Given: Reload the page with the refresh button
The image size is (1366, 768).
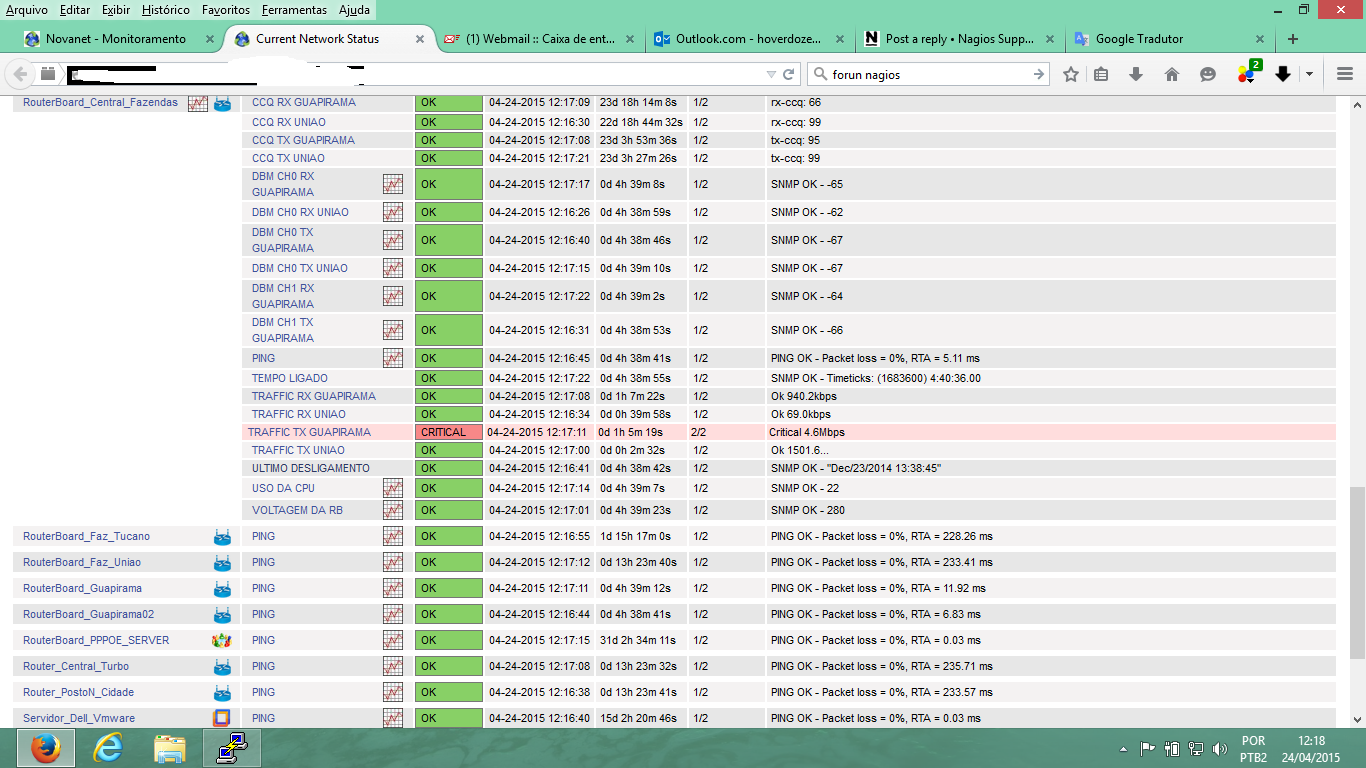Looking at the screenshot, I should click(x=789, y=74).
